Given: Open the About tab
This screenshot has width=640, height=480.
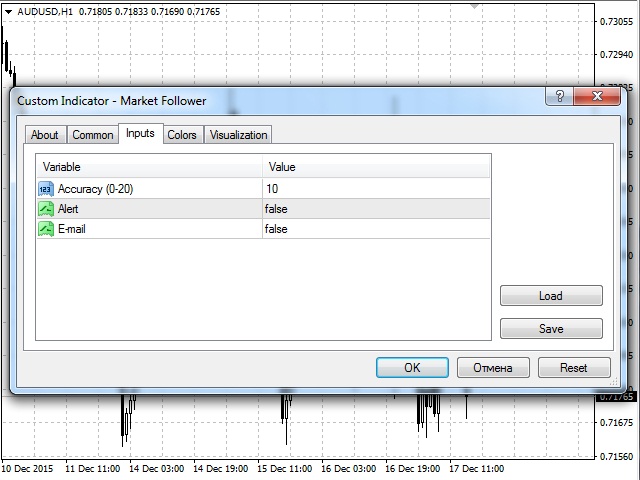Looking at the screenshot, I should pos(45,135).
